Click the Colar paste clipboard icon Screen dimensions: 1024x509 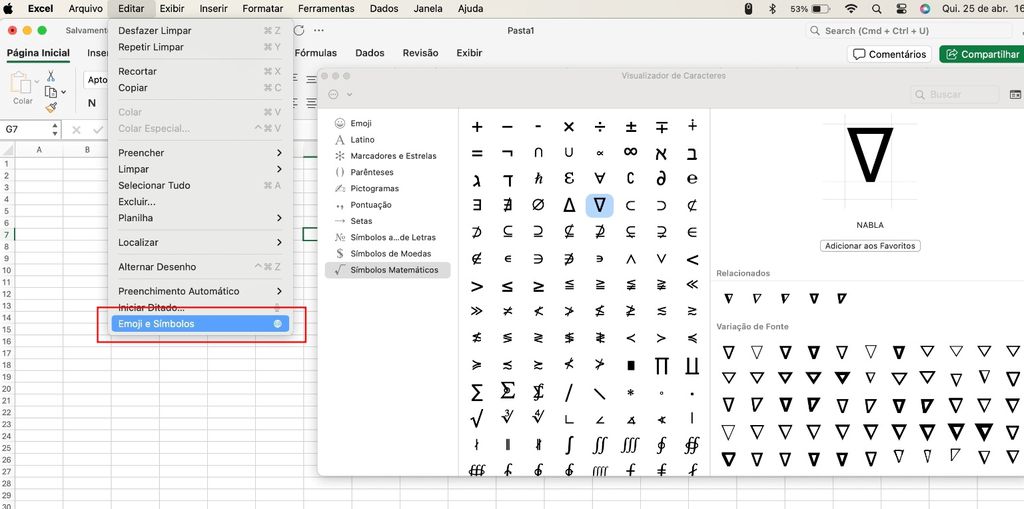tap(21, 83)
